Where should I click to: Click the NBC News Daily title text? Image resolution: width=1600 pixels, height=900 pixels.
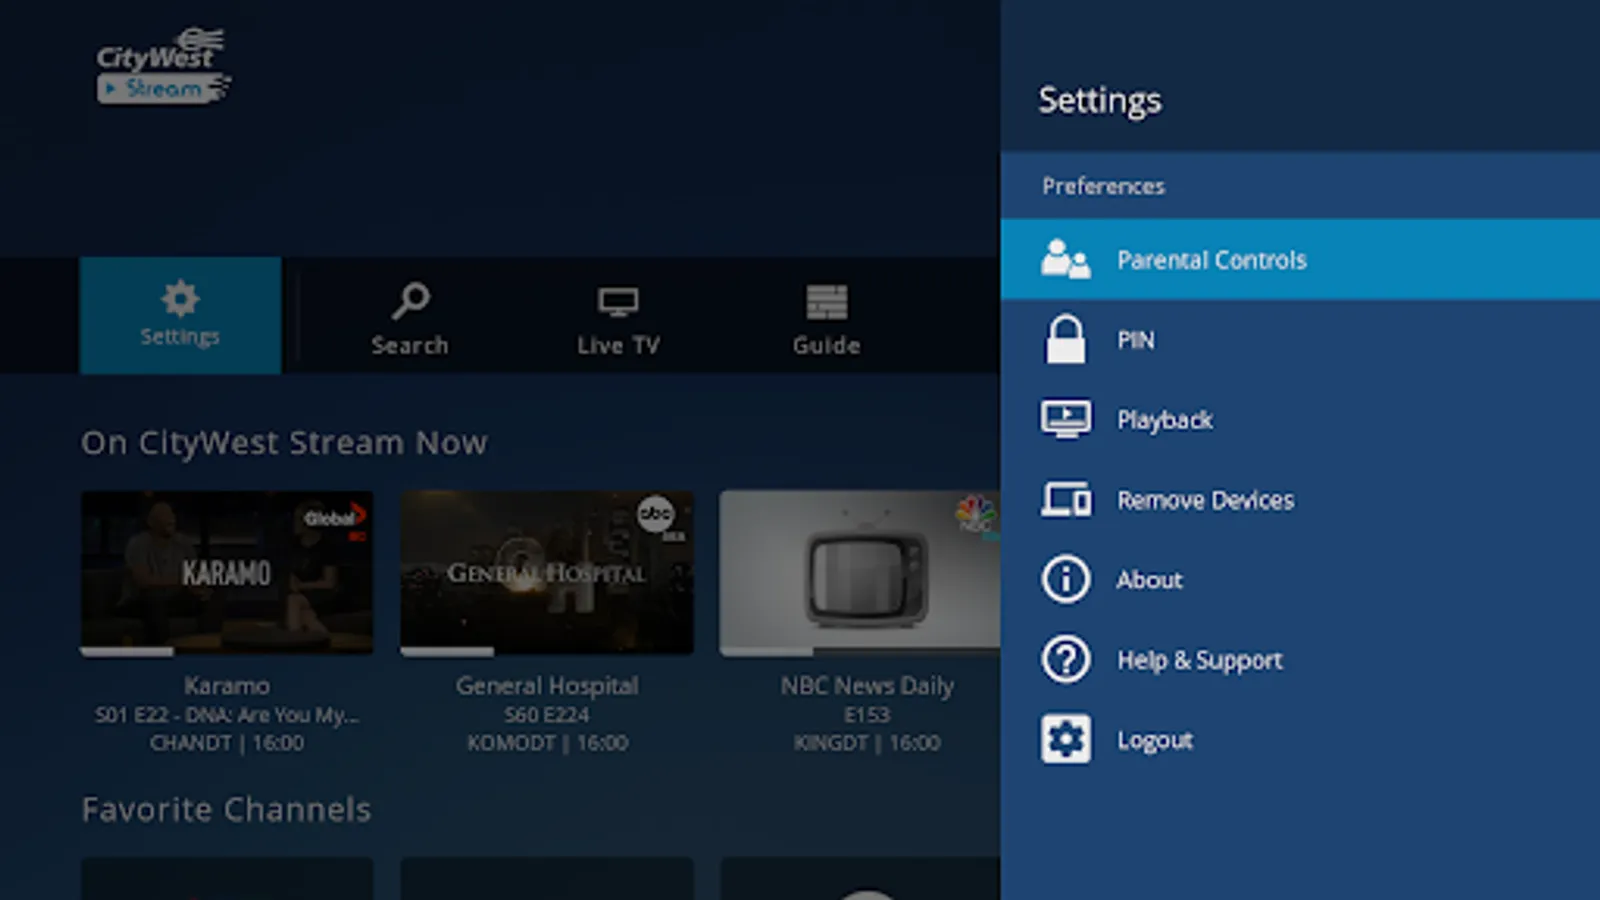(867, 686)
